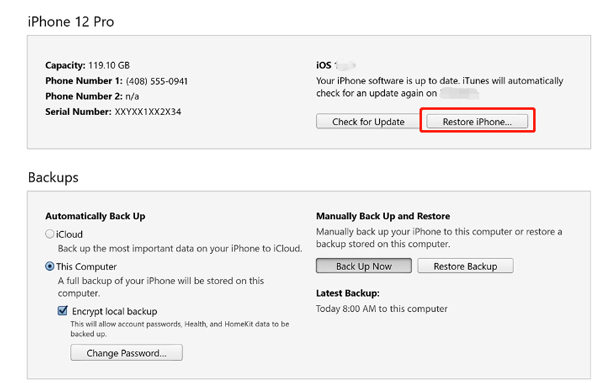Click 'Back up the most important data' description
Viewport: 600px width, 383px height.
coord(180,249)
